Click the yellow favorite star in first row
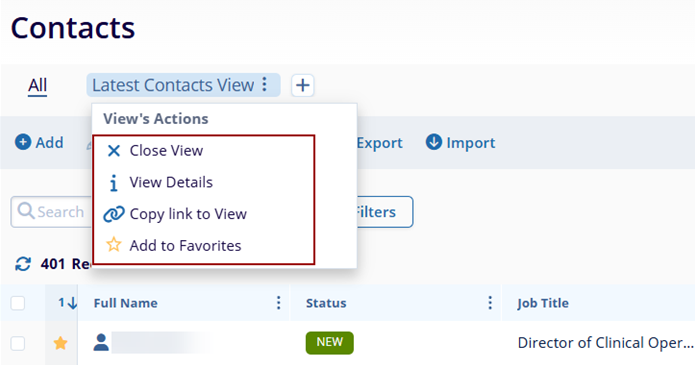The image size is (695, 365). tap(61, 343)
